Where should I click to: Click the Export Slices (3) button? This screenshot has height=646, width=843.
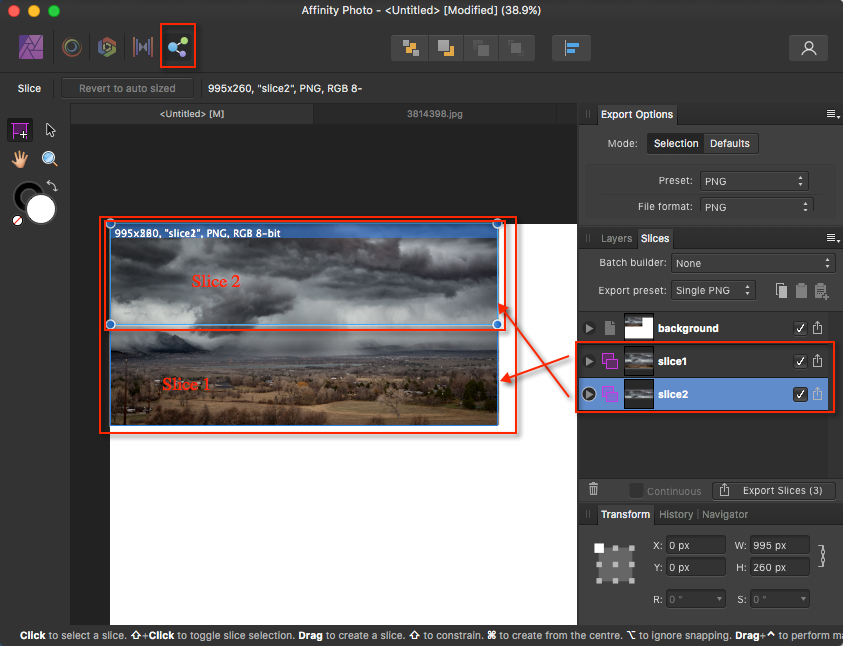coord(774,490)
